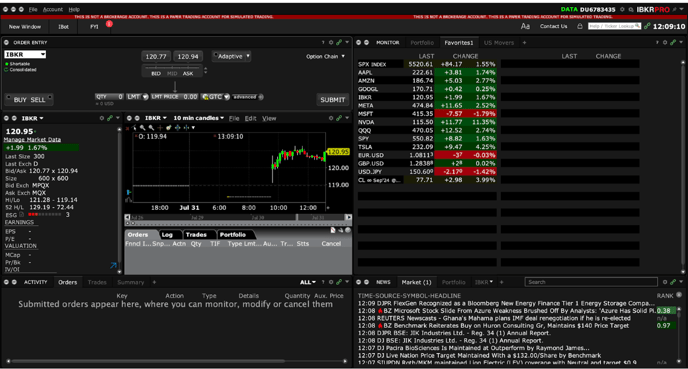Open the 10 min candles interval dropdown
Image resolution: width=688 pixels, height=369 pixels.
coord(198,118)
